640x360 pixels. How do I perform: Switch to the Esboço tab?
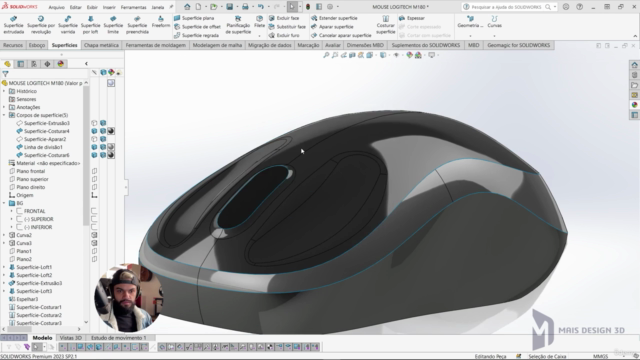tap(37, 45)
